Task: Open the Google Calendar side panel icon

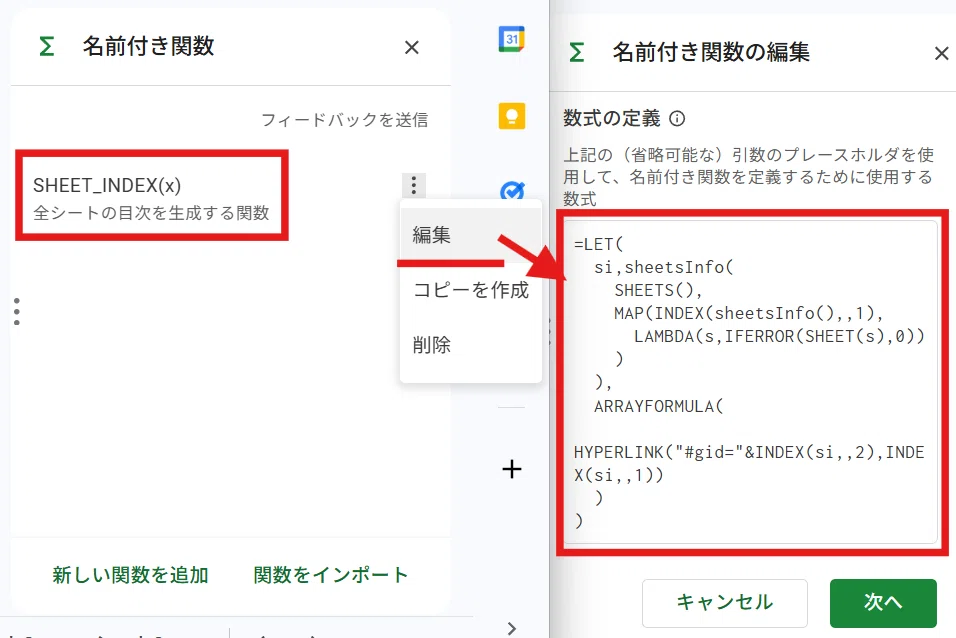Action: (x=512, y=39)
